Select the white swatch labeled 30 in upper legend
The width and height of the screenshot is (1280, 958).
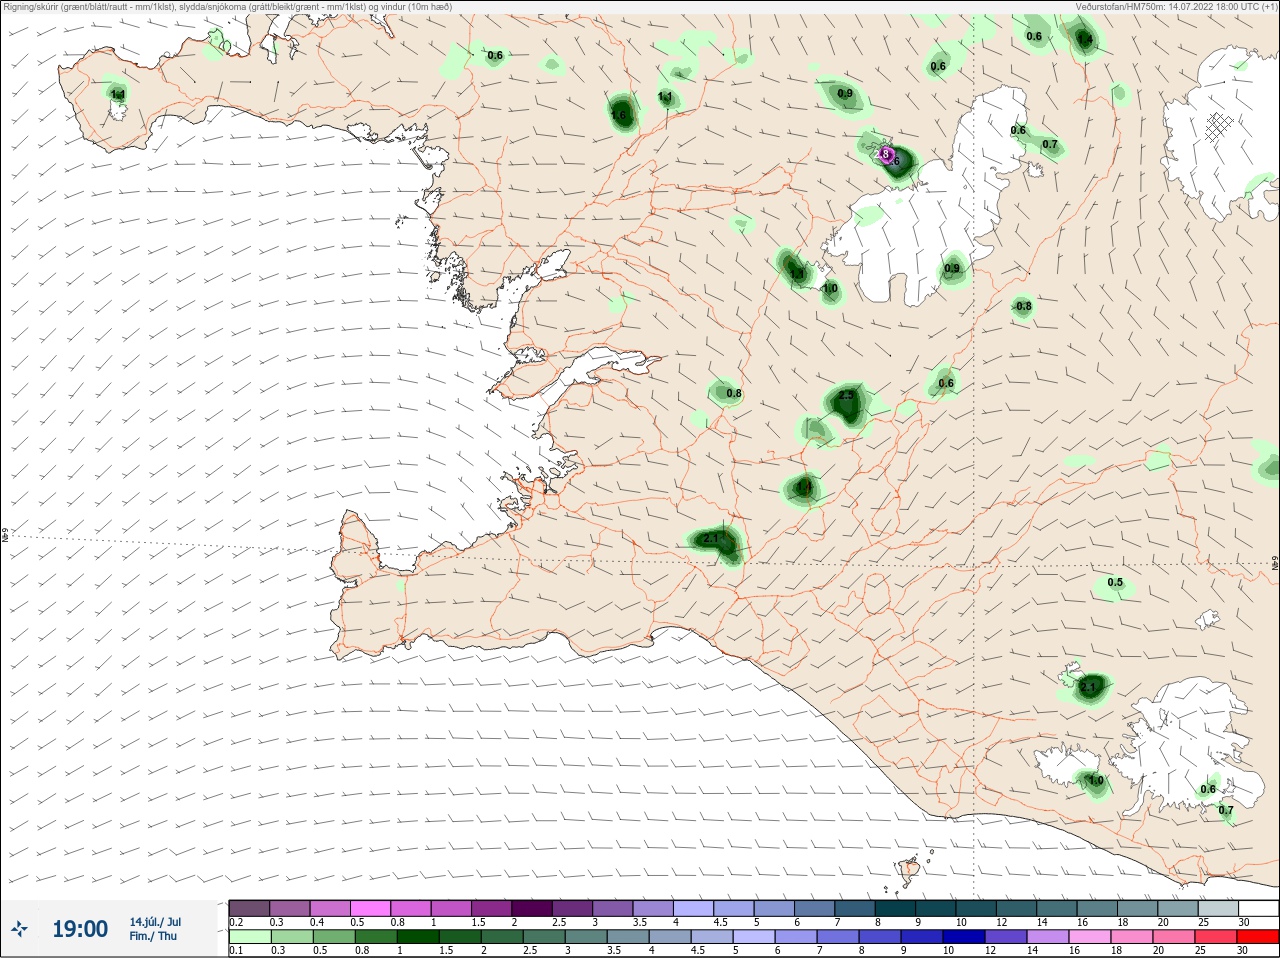(x=1258, y=908)
